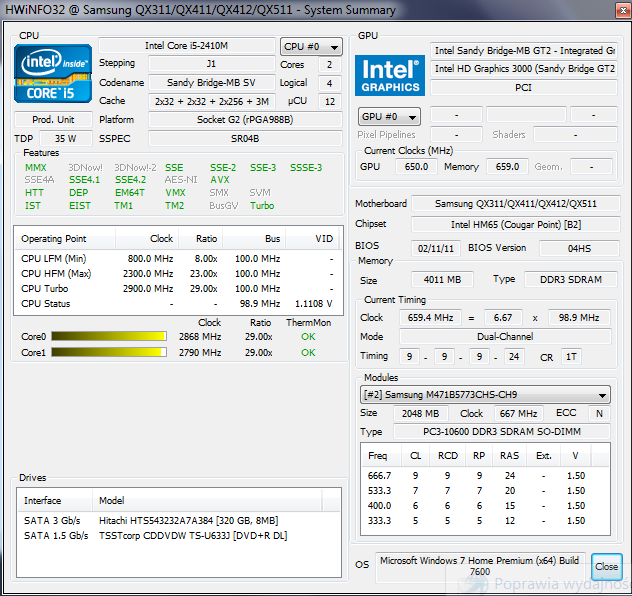This screenshot has height=596, width=632.
Task: Select the Hitachi HTS543232A7A384 drive row
Action: (179, 521)
